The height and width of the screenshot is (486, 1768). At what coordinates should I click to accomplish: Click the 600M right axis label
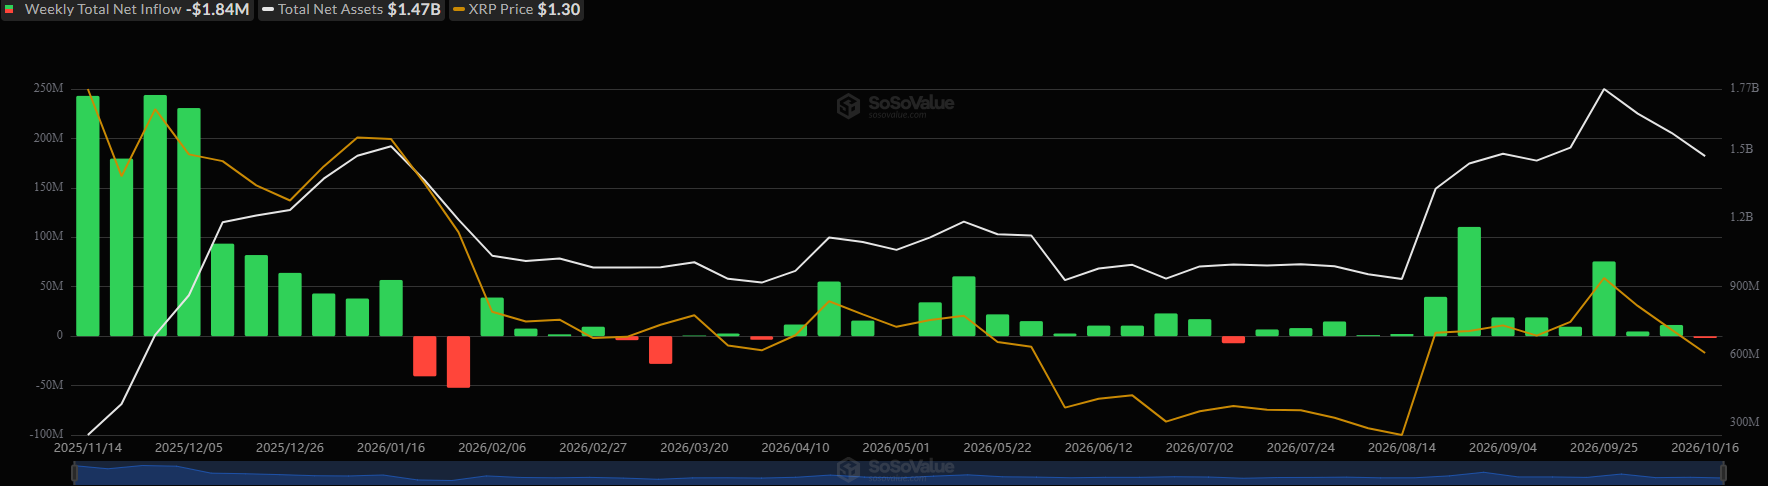pos(1745,354)
